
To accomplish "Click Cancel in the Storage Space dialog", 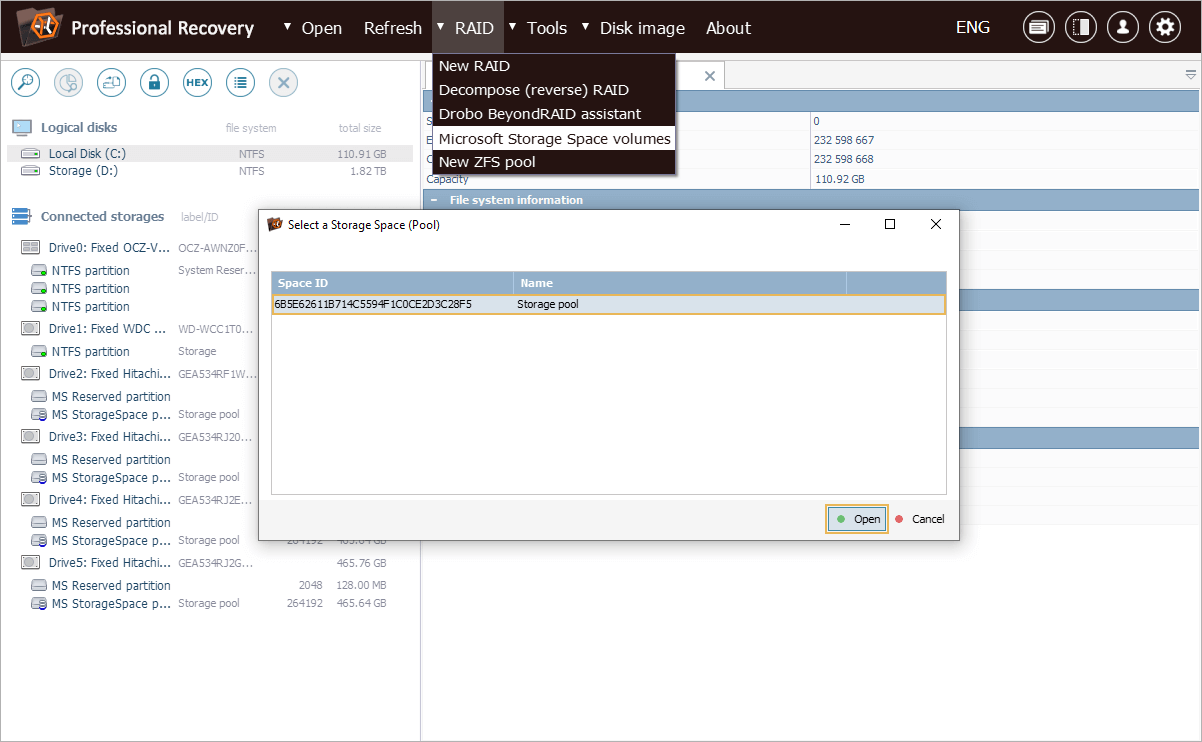I will (919, 519).
